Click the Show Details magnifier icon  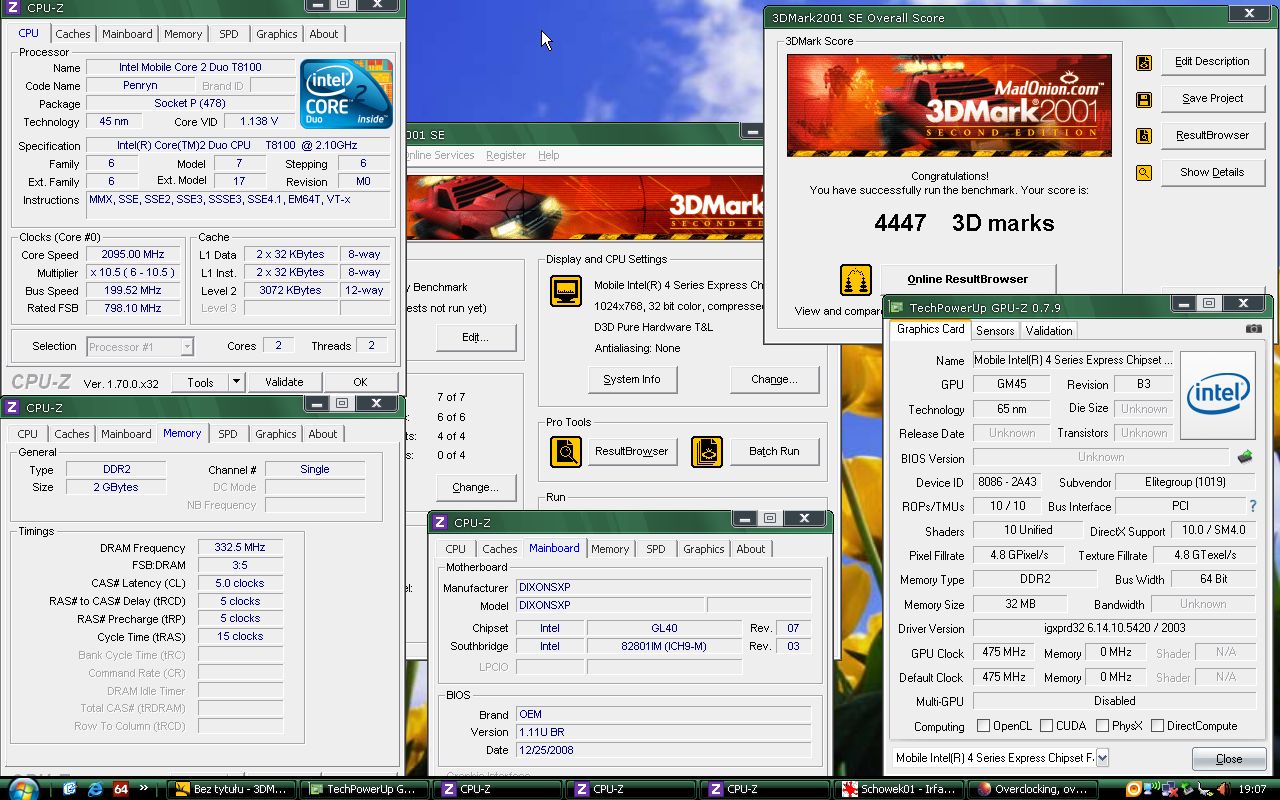tap(1144, 173)
